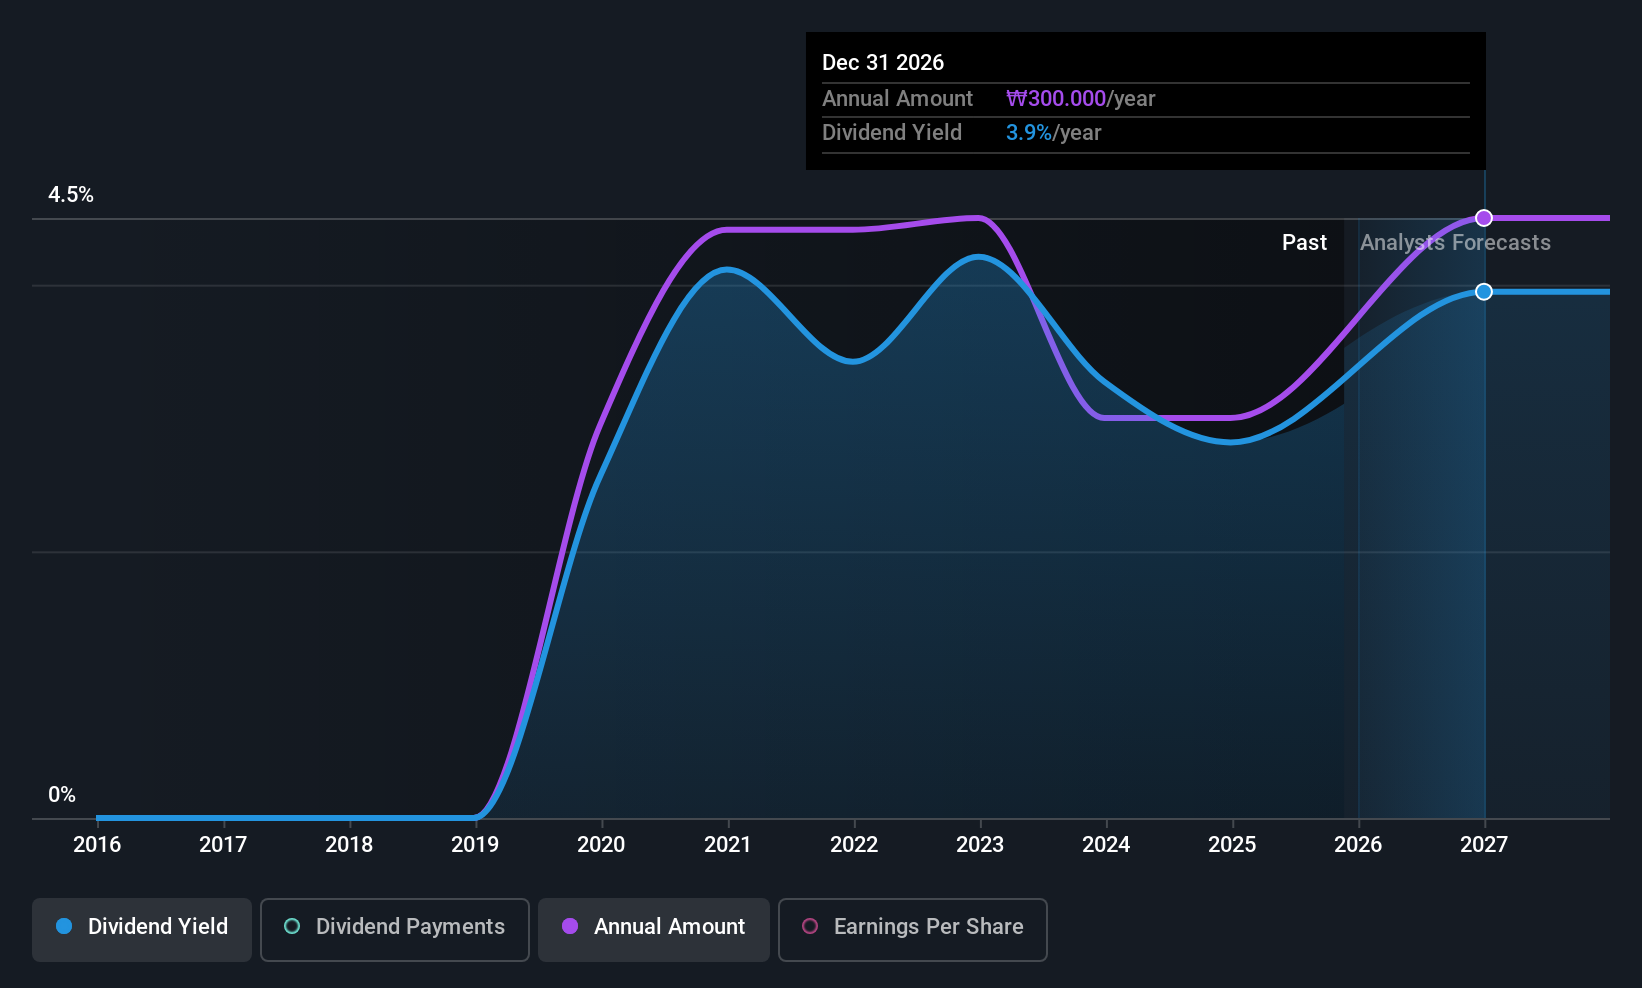The height and width of the screenshot is (988, 1642).
Task: Toggle the Annual Amount series visibility
Action: click(654, 928)
